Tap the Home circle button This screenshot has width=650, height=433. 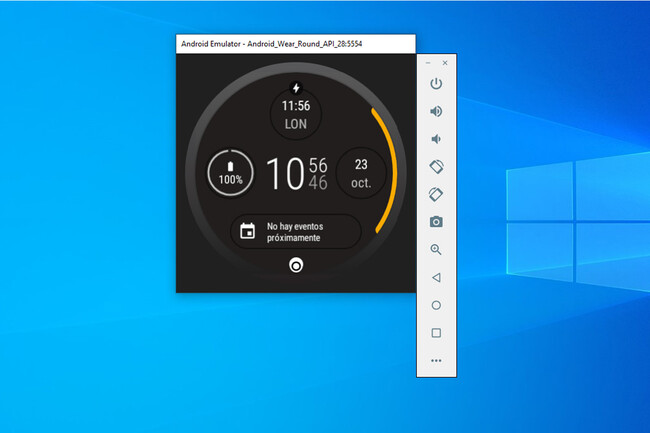[436, 305]
